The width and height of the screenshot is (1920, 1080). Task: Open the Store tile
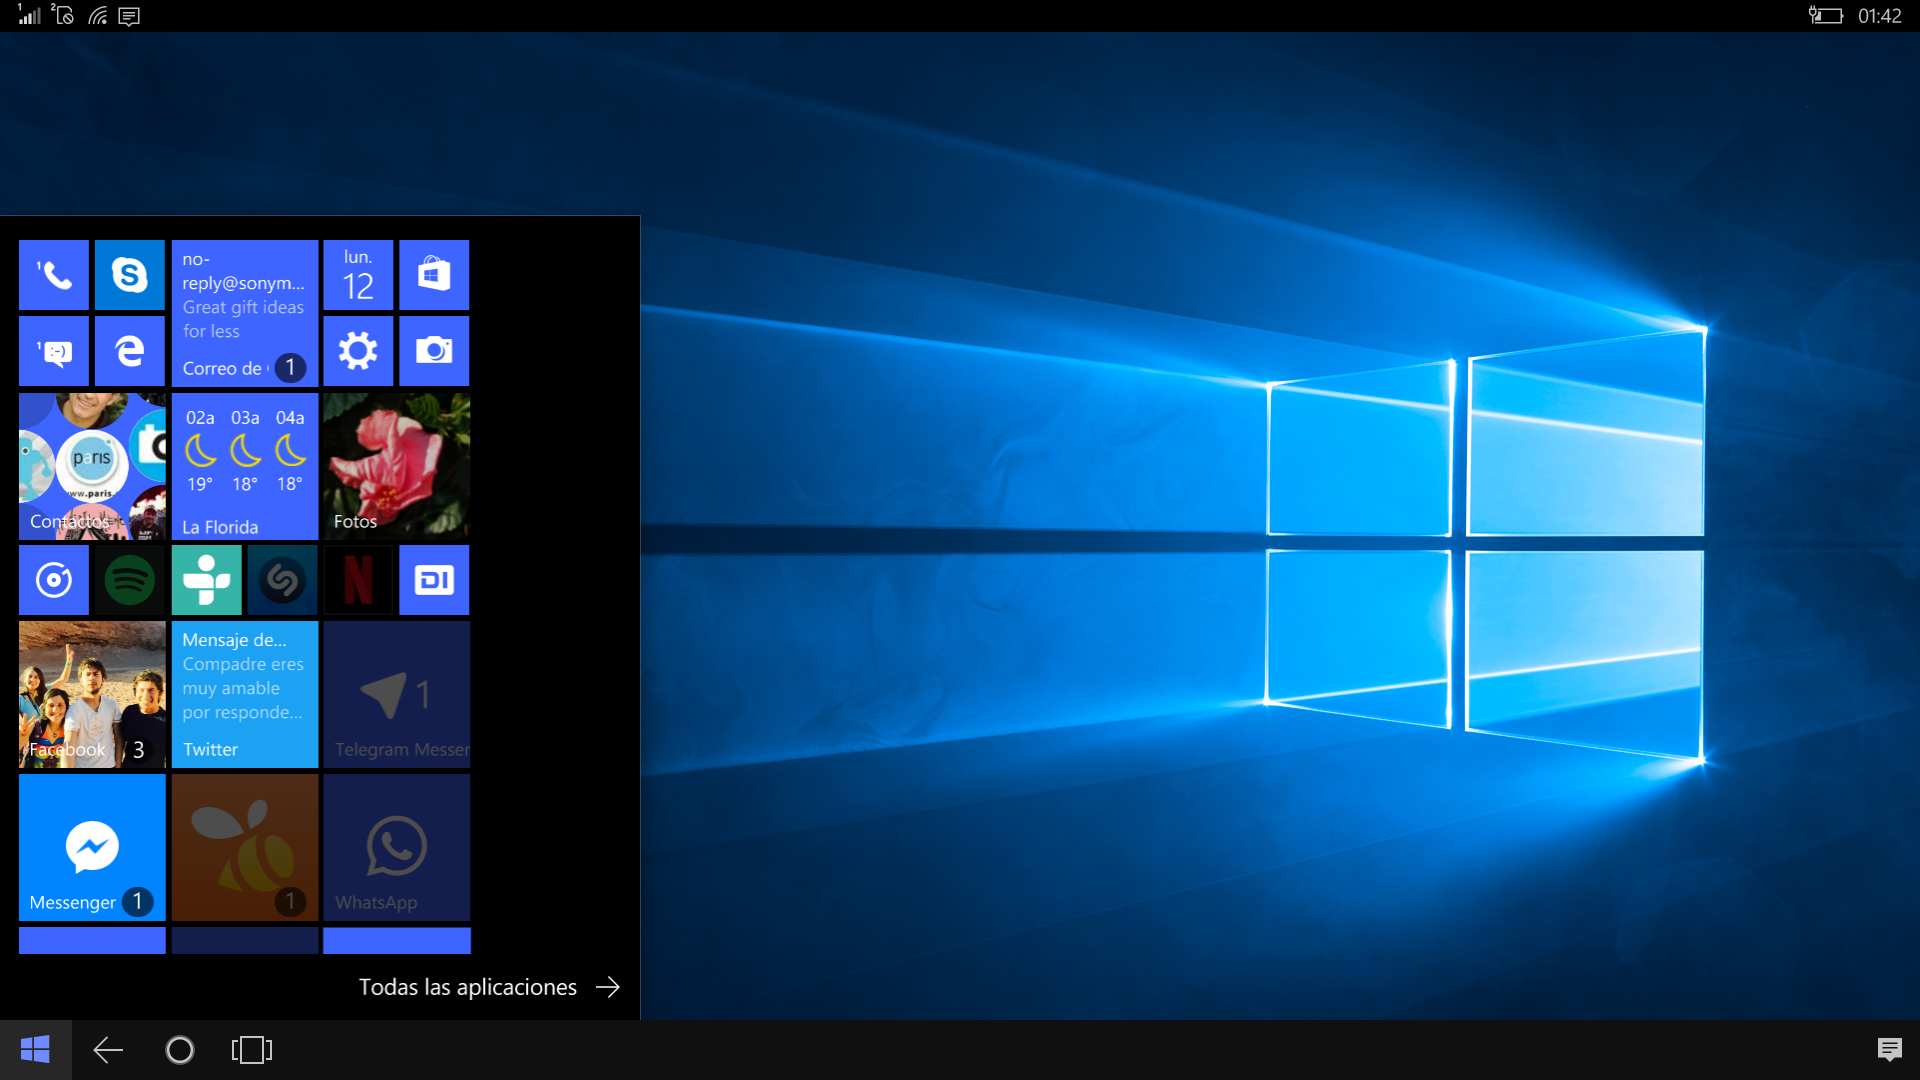coord(434,275)
